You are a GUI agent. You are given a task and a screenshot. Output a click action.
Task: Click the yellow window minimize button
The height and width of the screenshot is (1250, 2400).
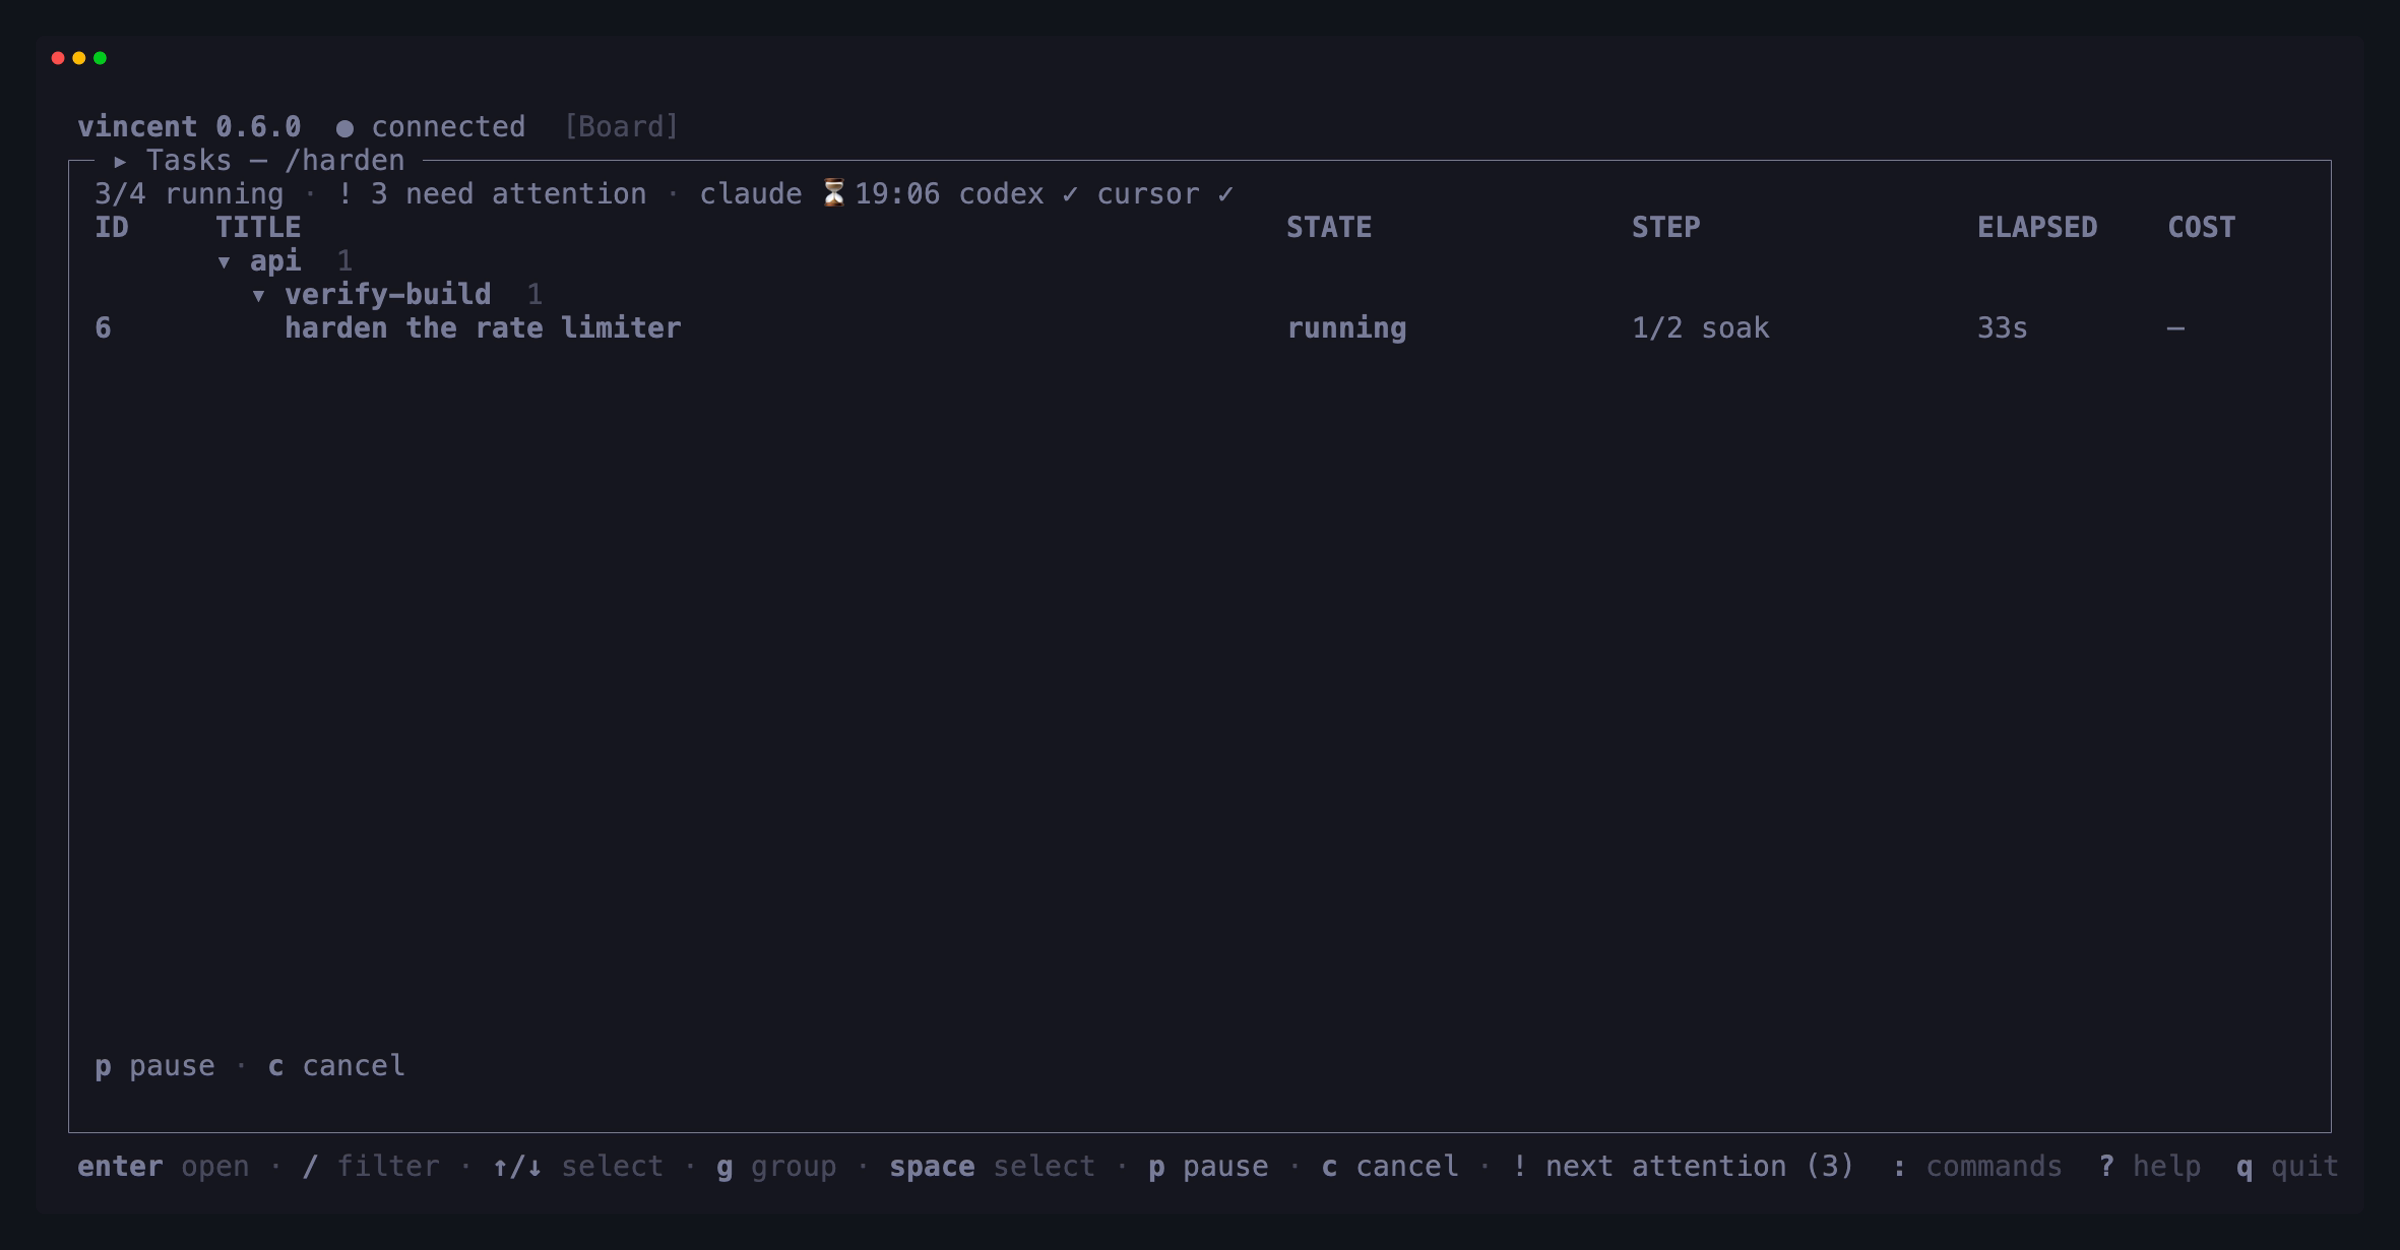[x=79, y=58]
